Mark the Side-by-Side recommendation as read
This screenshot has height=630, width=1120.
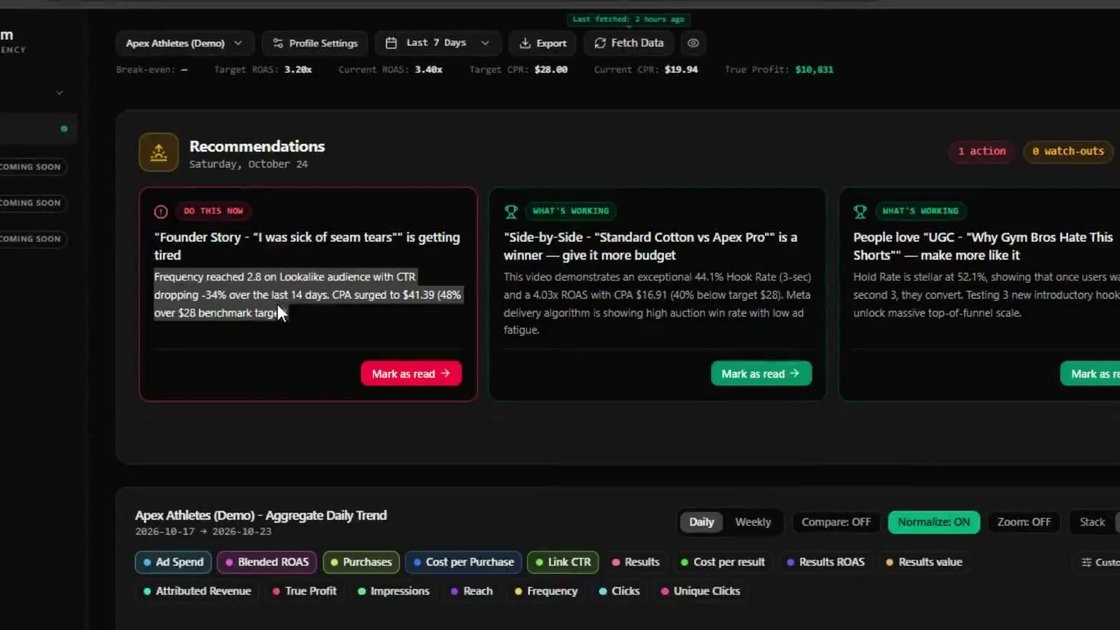[761, 374]
